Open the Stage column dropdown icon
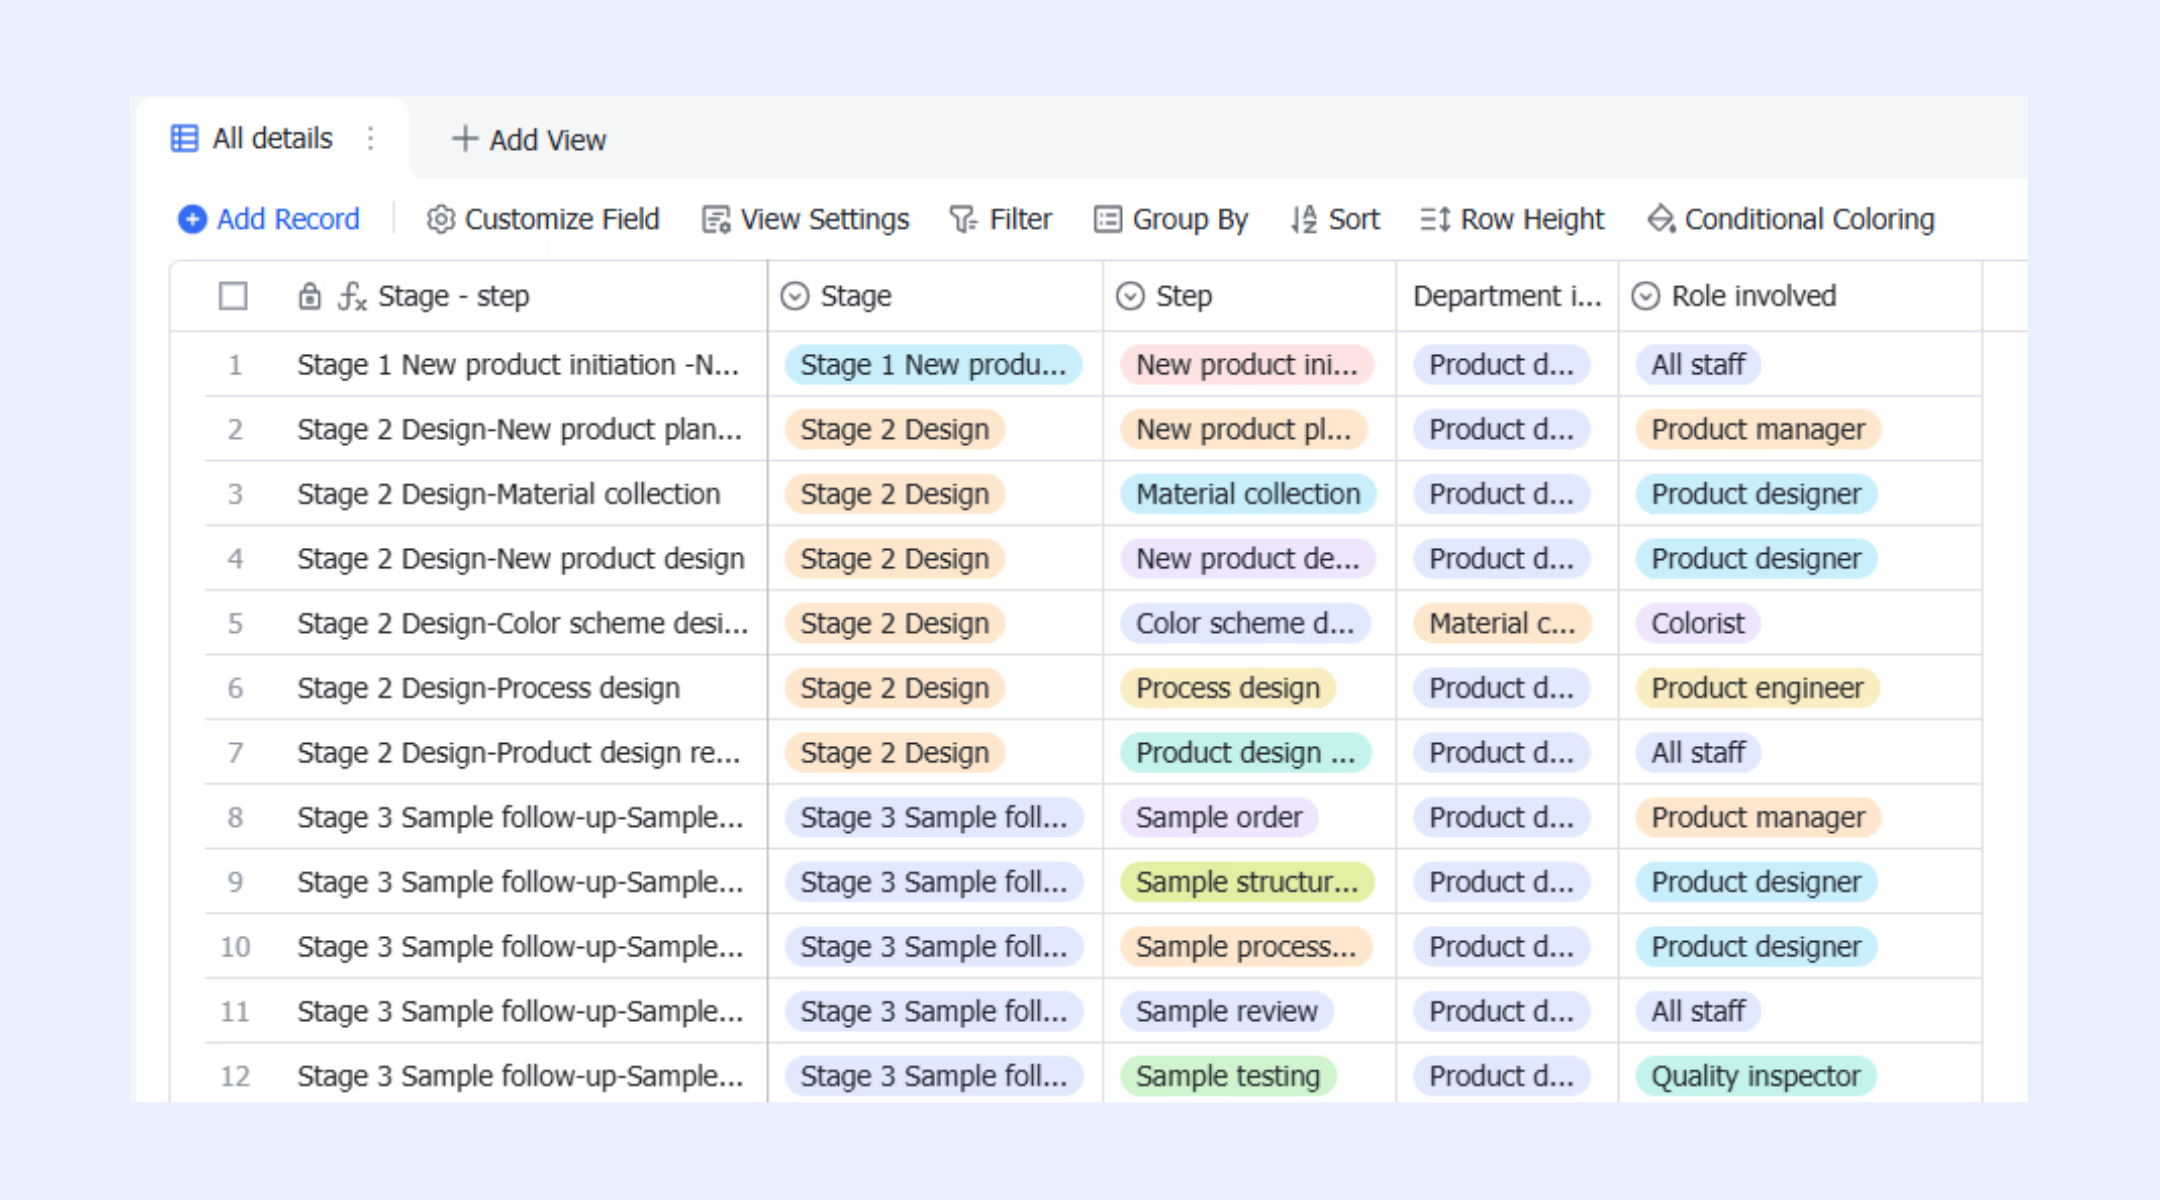Viewport: 2160px width, 1200px height. pyautogui.click(x=795, y=296)
